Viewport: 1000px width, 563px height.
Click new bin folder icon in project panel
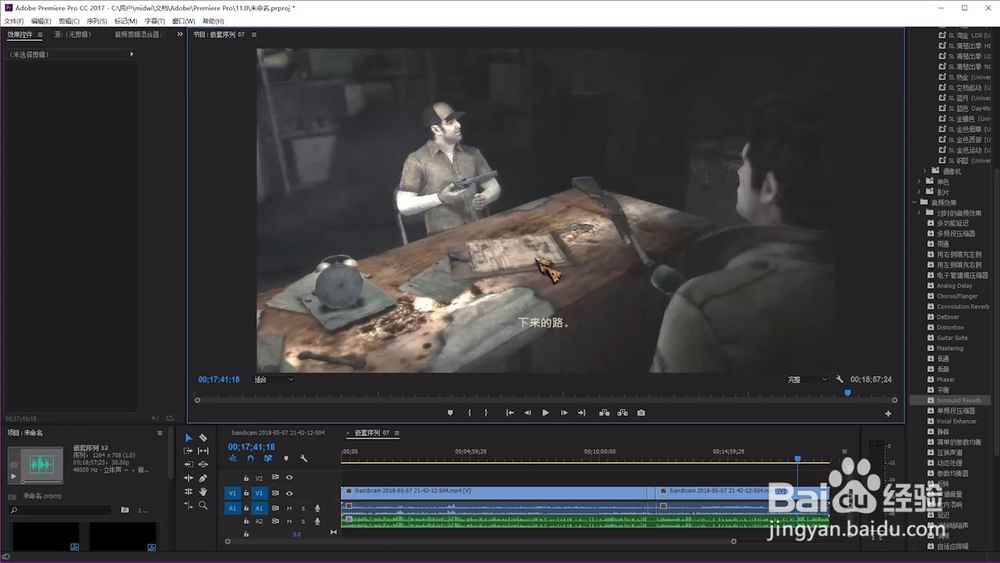pos(125,510)
